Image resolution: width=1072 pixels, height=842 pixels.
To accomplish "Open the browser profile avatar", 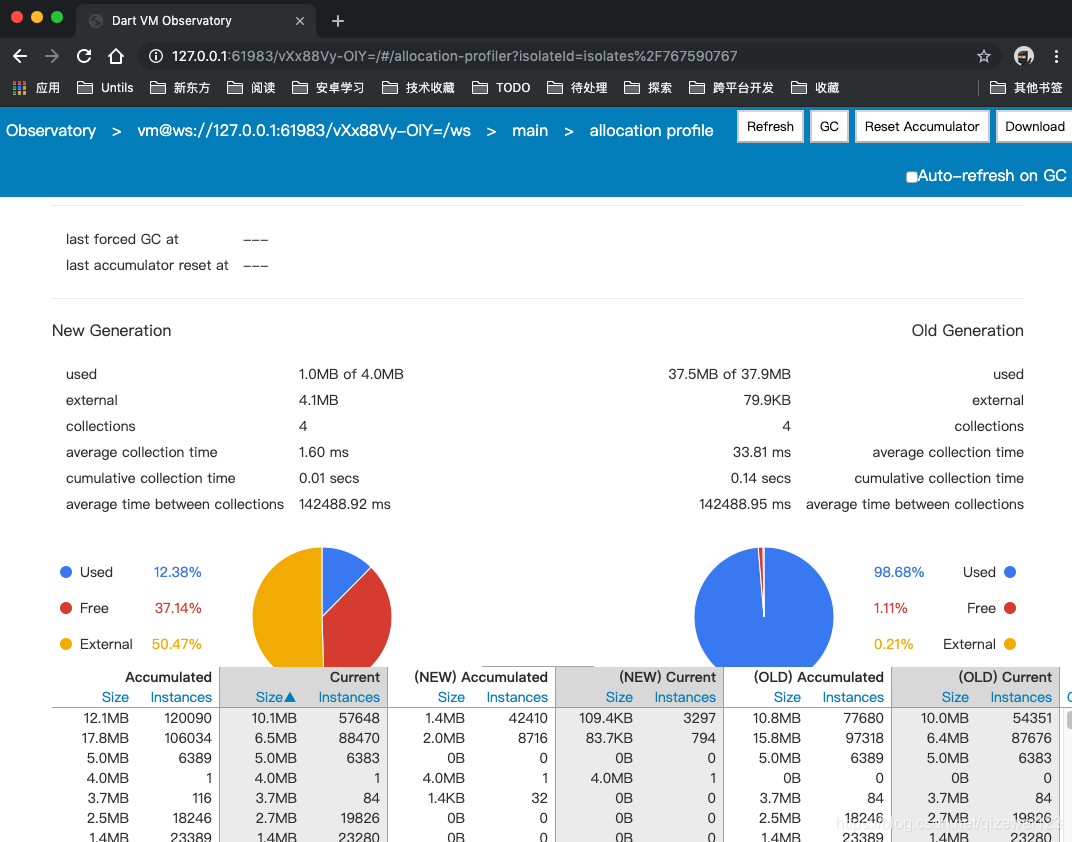I will click(x=1023, y=56).
